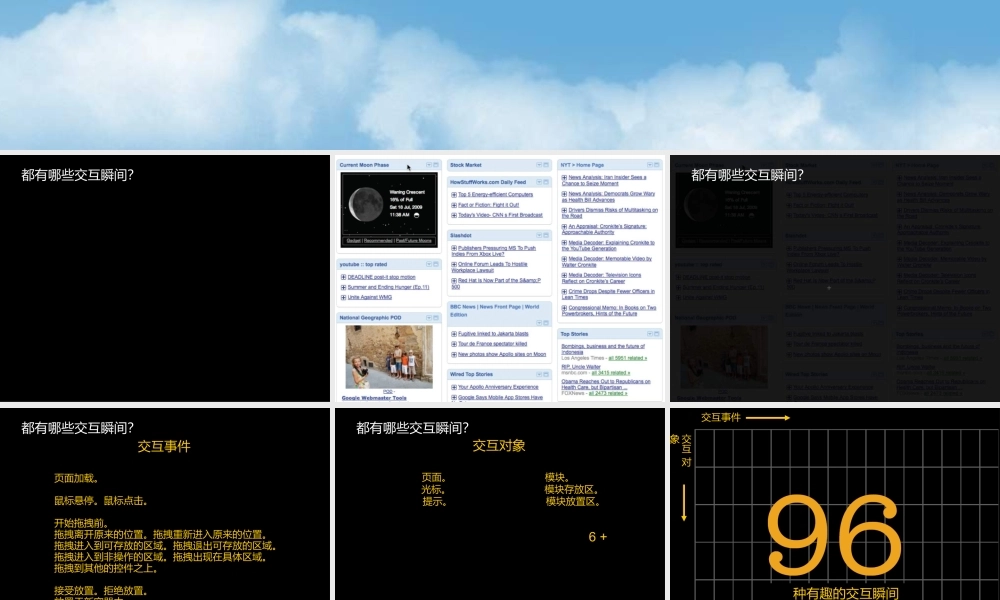
Task: Minimize the Current Moon Phase gadget
Action: coord(435,163)
